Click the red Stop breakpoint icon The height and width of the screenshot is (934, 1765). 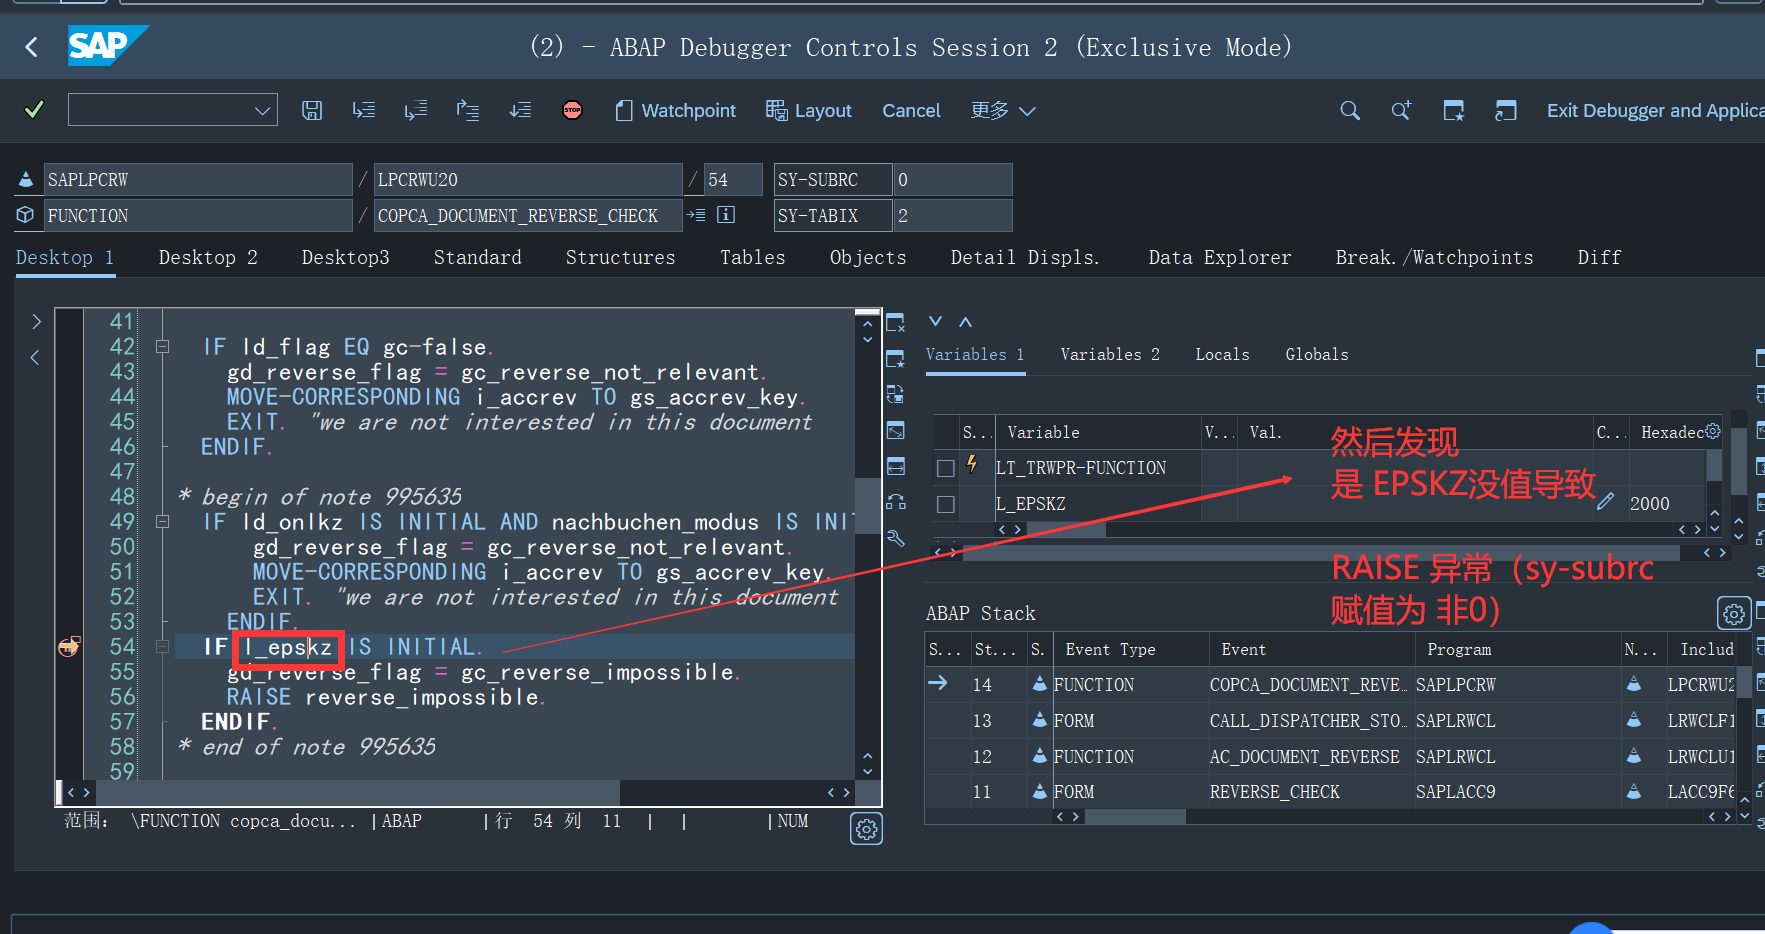click(572, 110)
